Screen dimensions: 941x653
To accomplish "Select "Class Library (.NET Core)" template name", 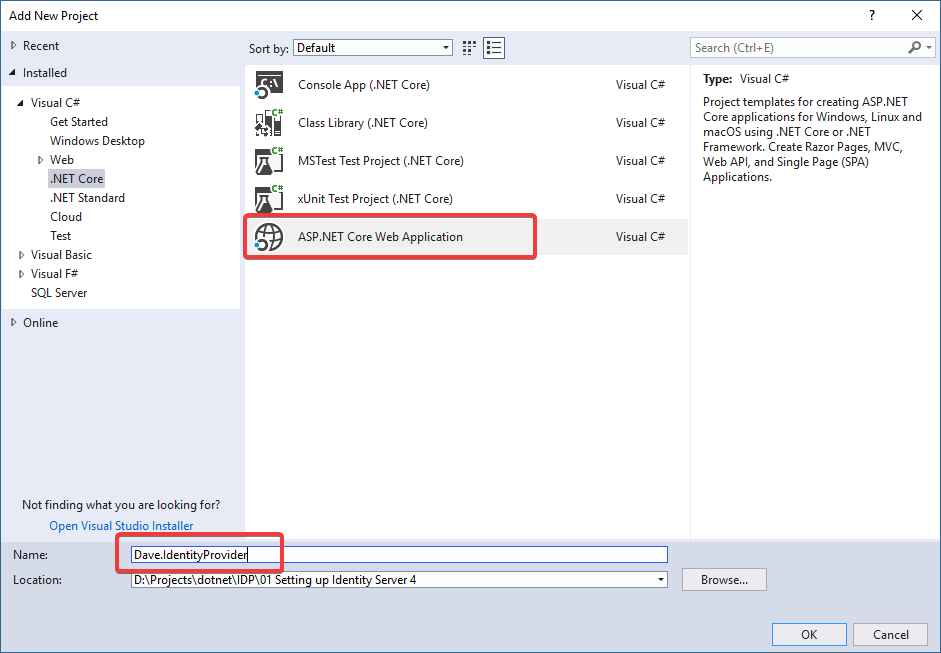I will pos(362,123).
